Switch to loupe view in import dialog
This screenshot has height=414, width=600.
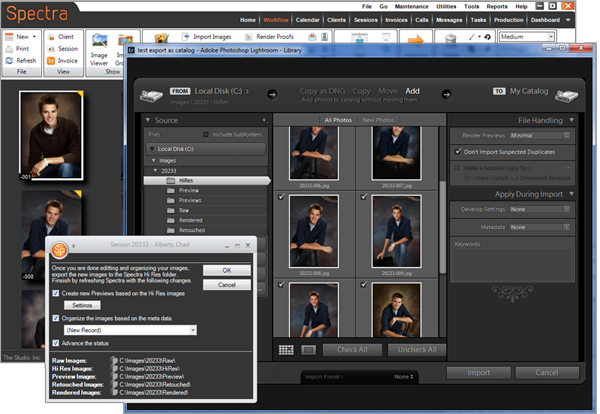pos(308,350)
